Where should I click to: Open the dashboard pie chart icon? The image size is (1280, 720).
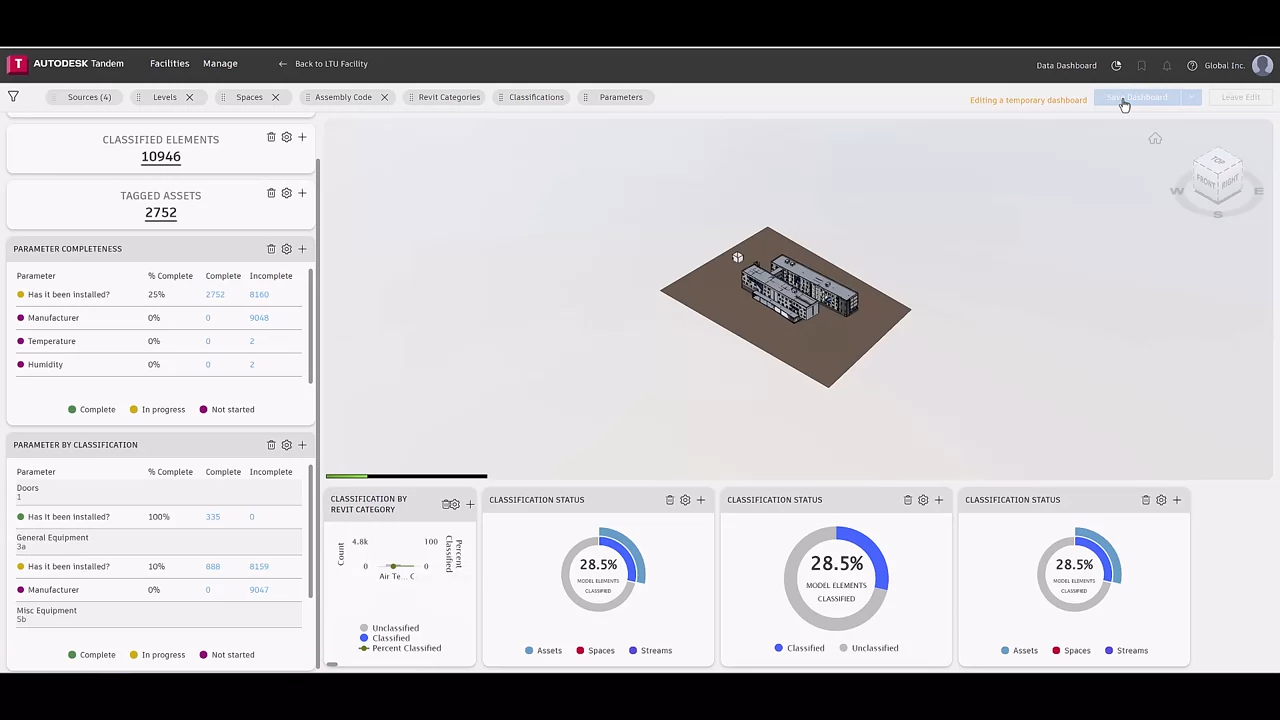pyautogui.click(x=1116, y=66)
